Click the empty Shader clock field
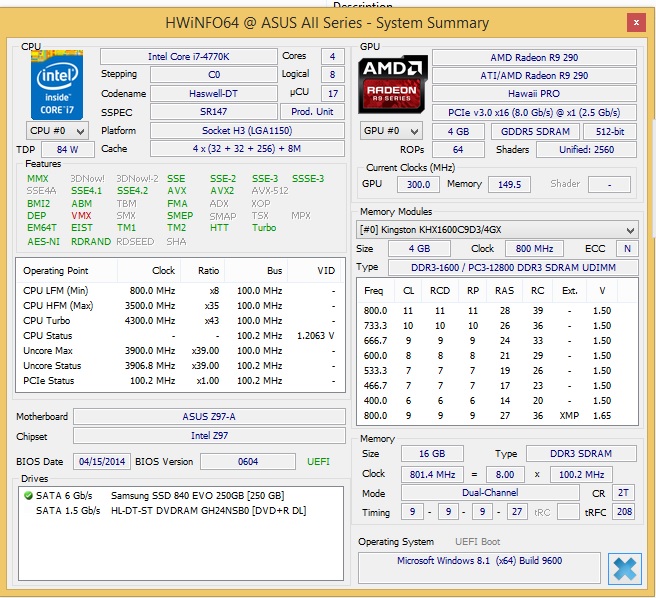This screenshot has height=598, width=656. click(609, 185)
